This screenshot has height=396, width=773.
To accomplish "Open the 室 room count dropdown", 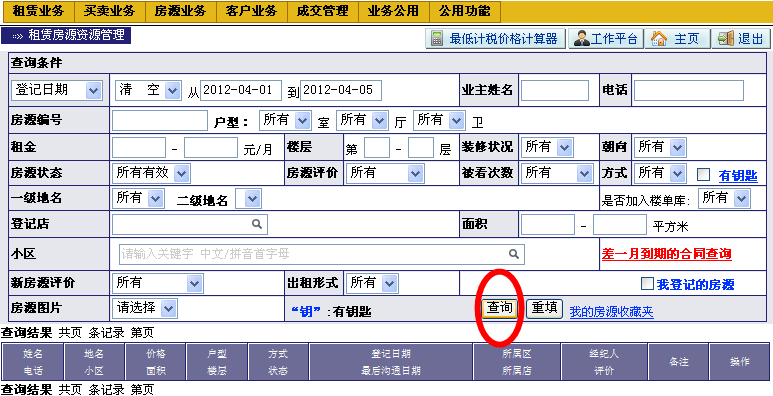I will point(284,120).
